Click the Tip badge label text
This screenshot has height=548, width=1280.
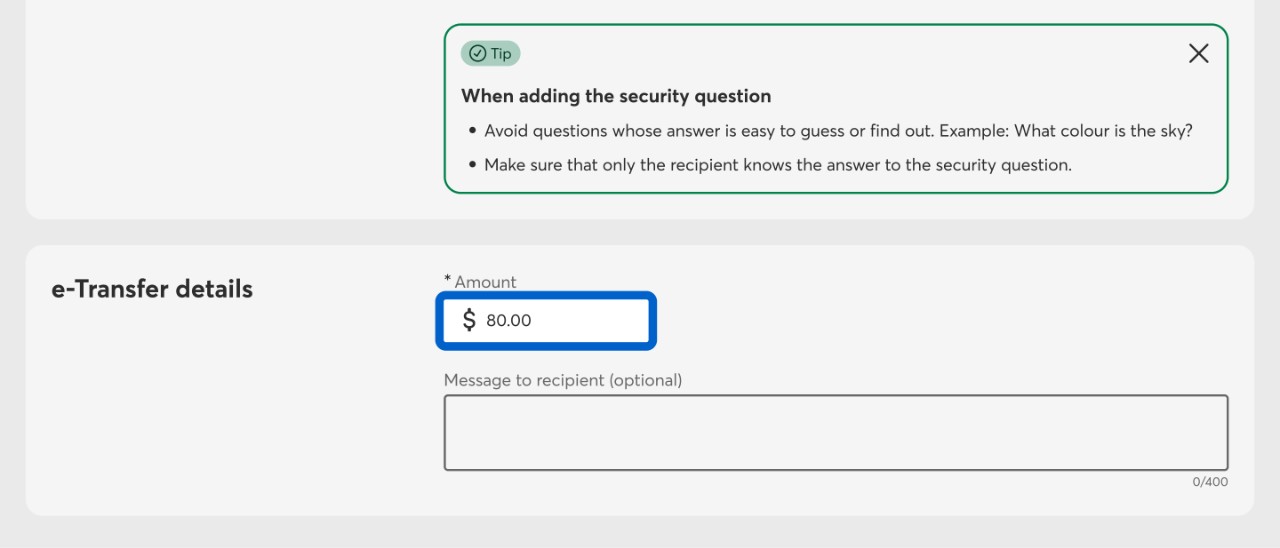coord(501,54)
